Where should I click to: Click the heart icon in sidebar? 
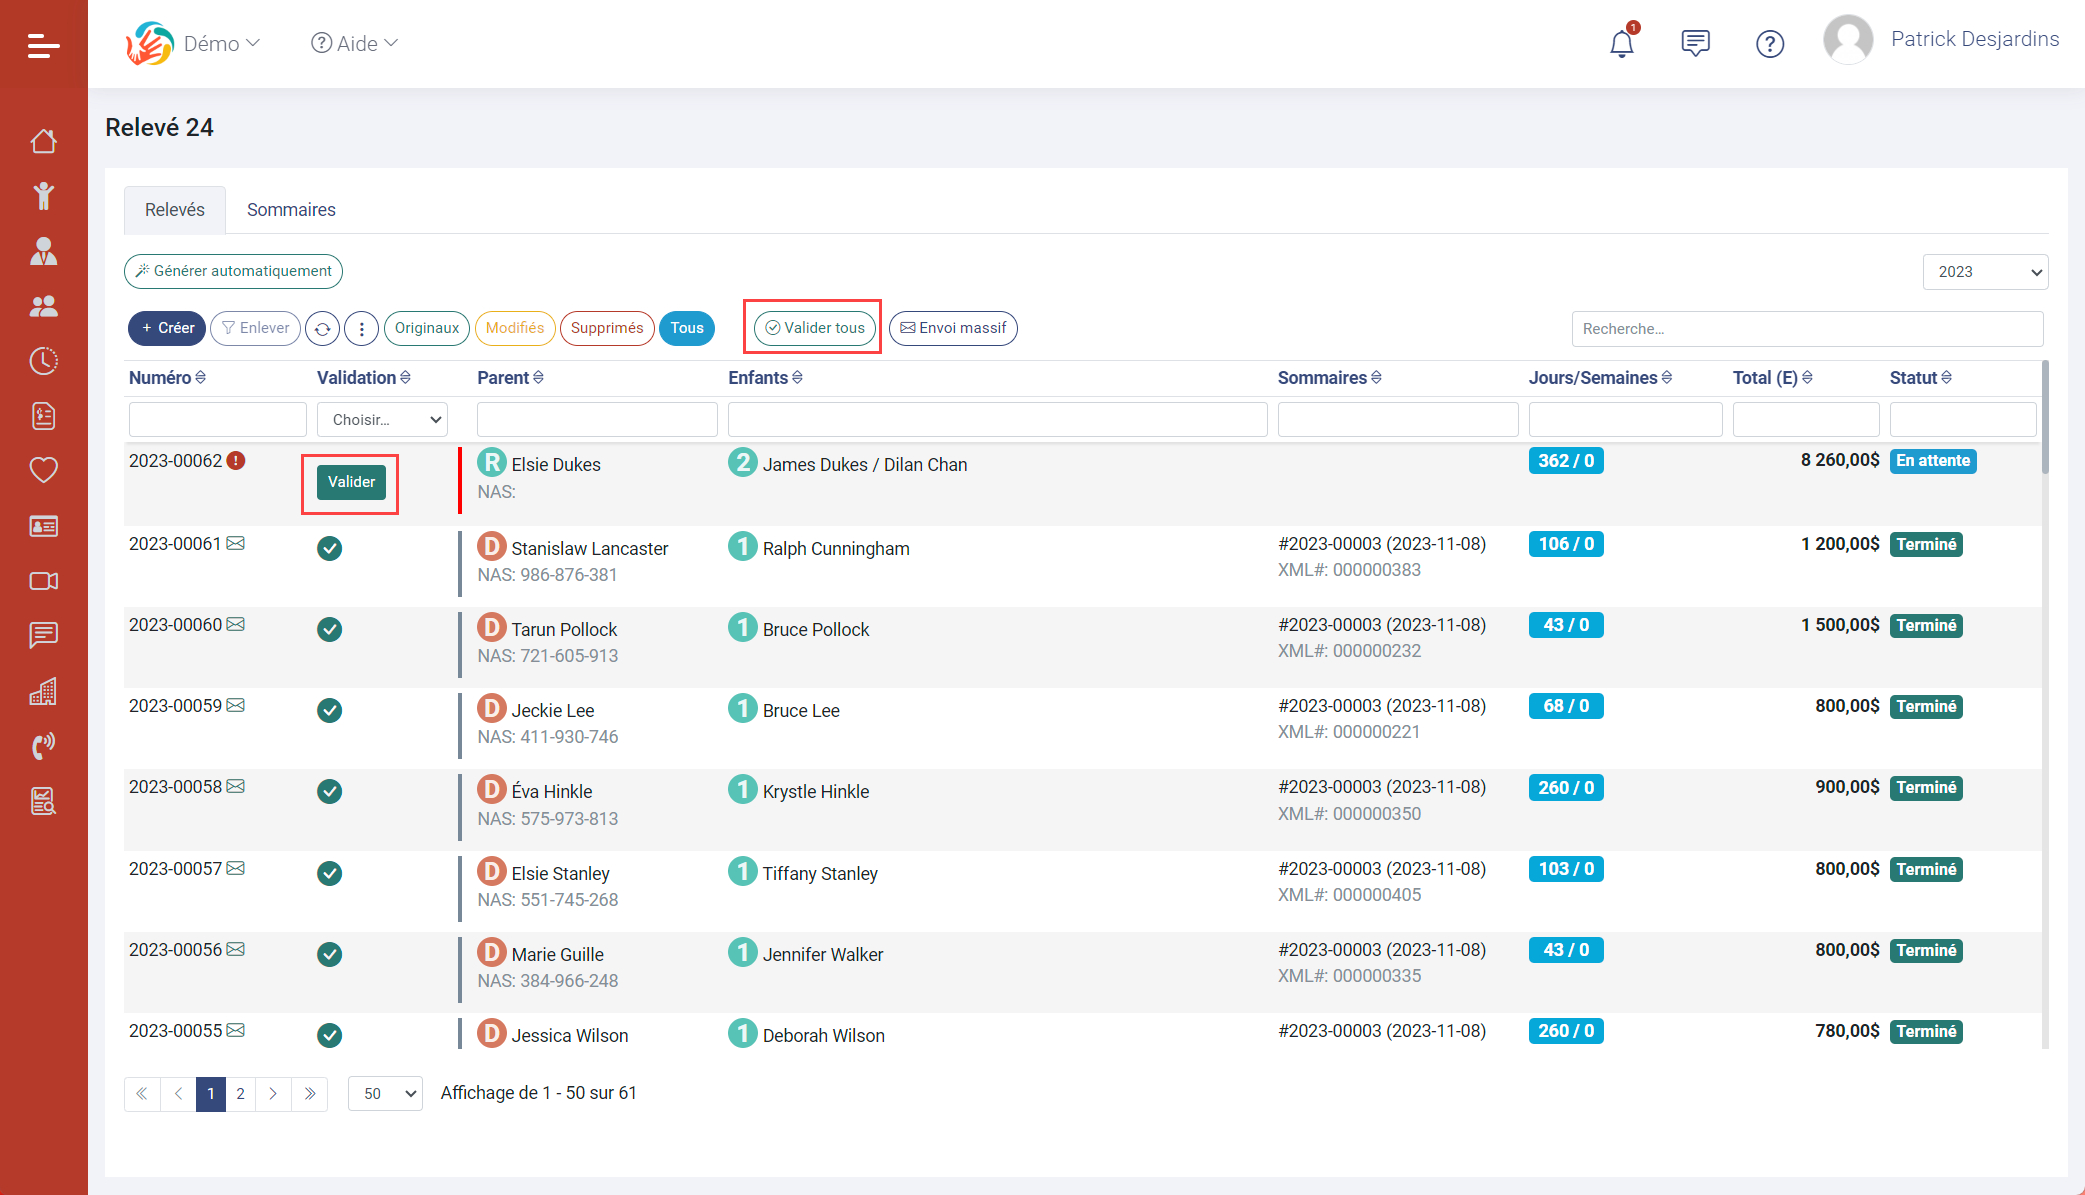(x=43, y=470)
